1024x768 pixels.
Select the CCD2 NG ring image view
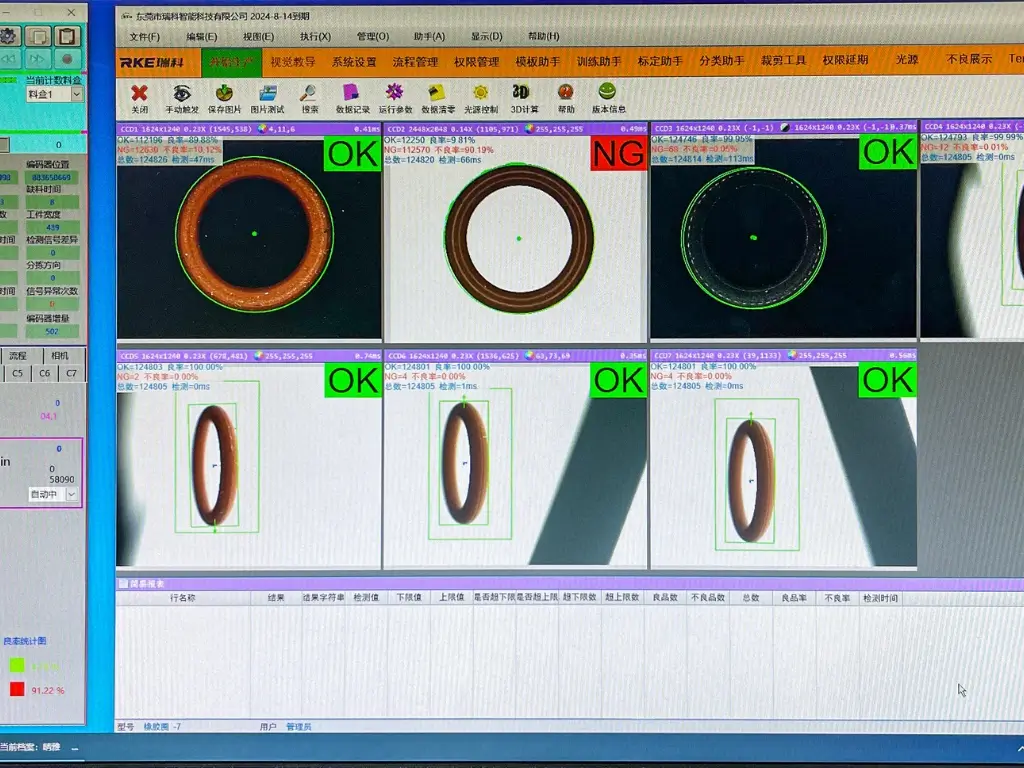point(518,240)
